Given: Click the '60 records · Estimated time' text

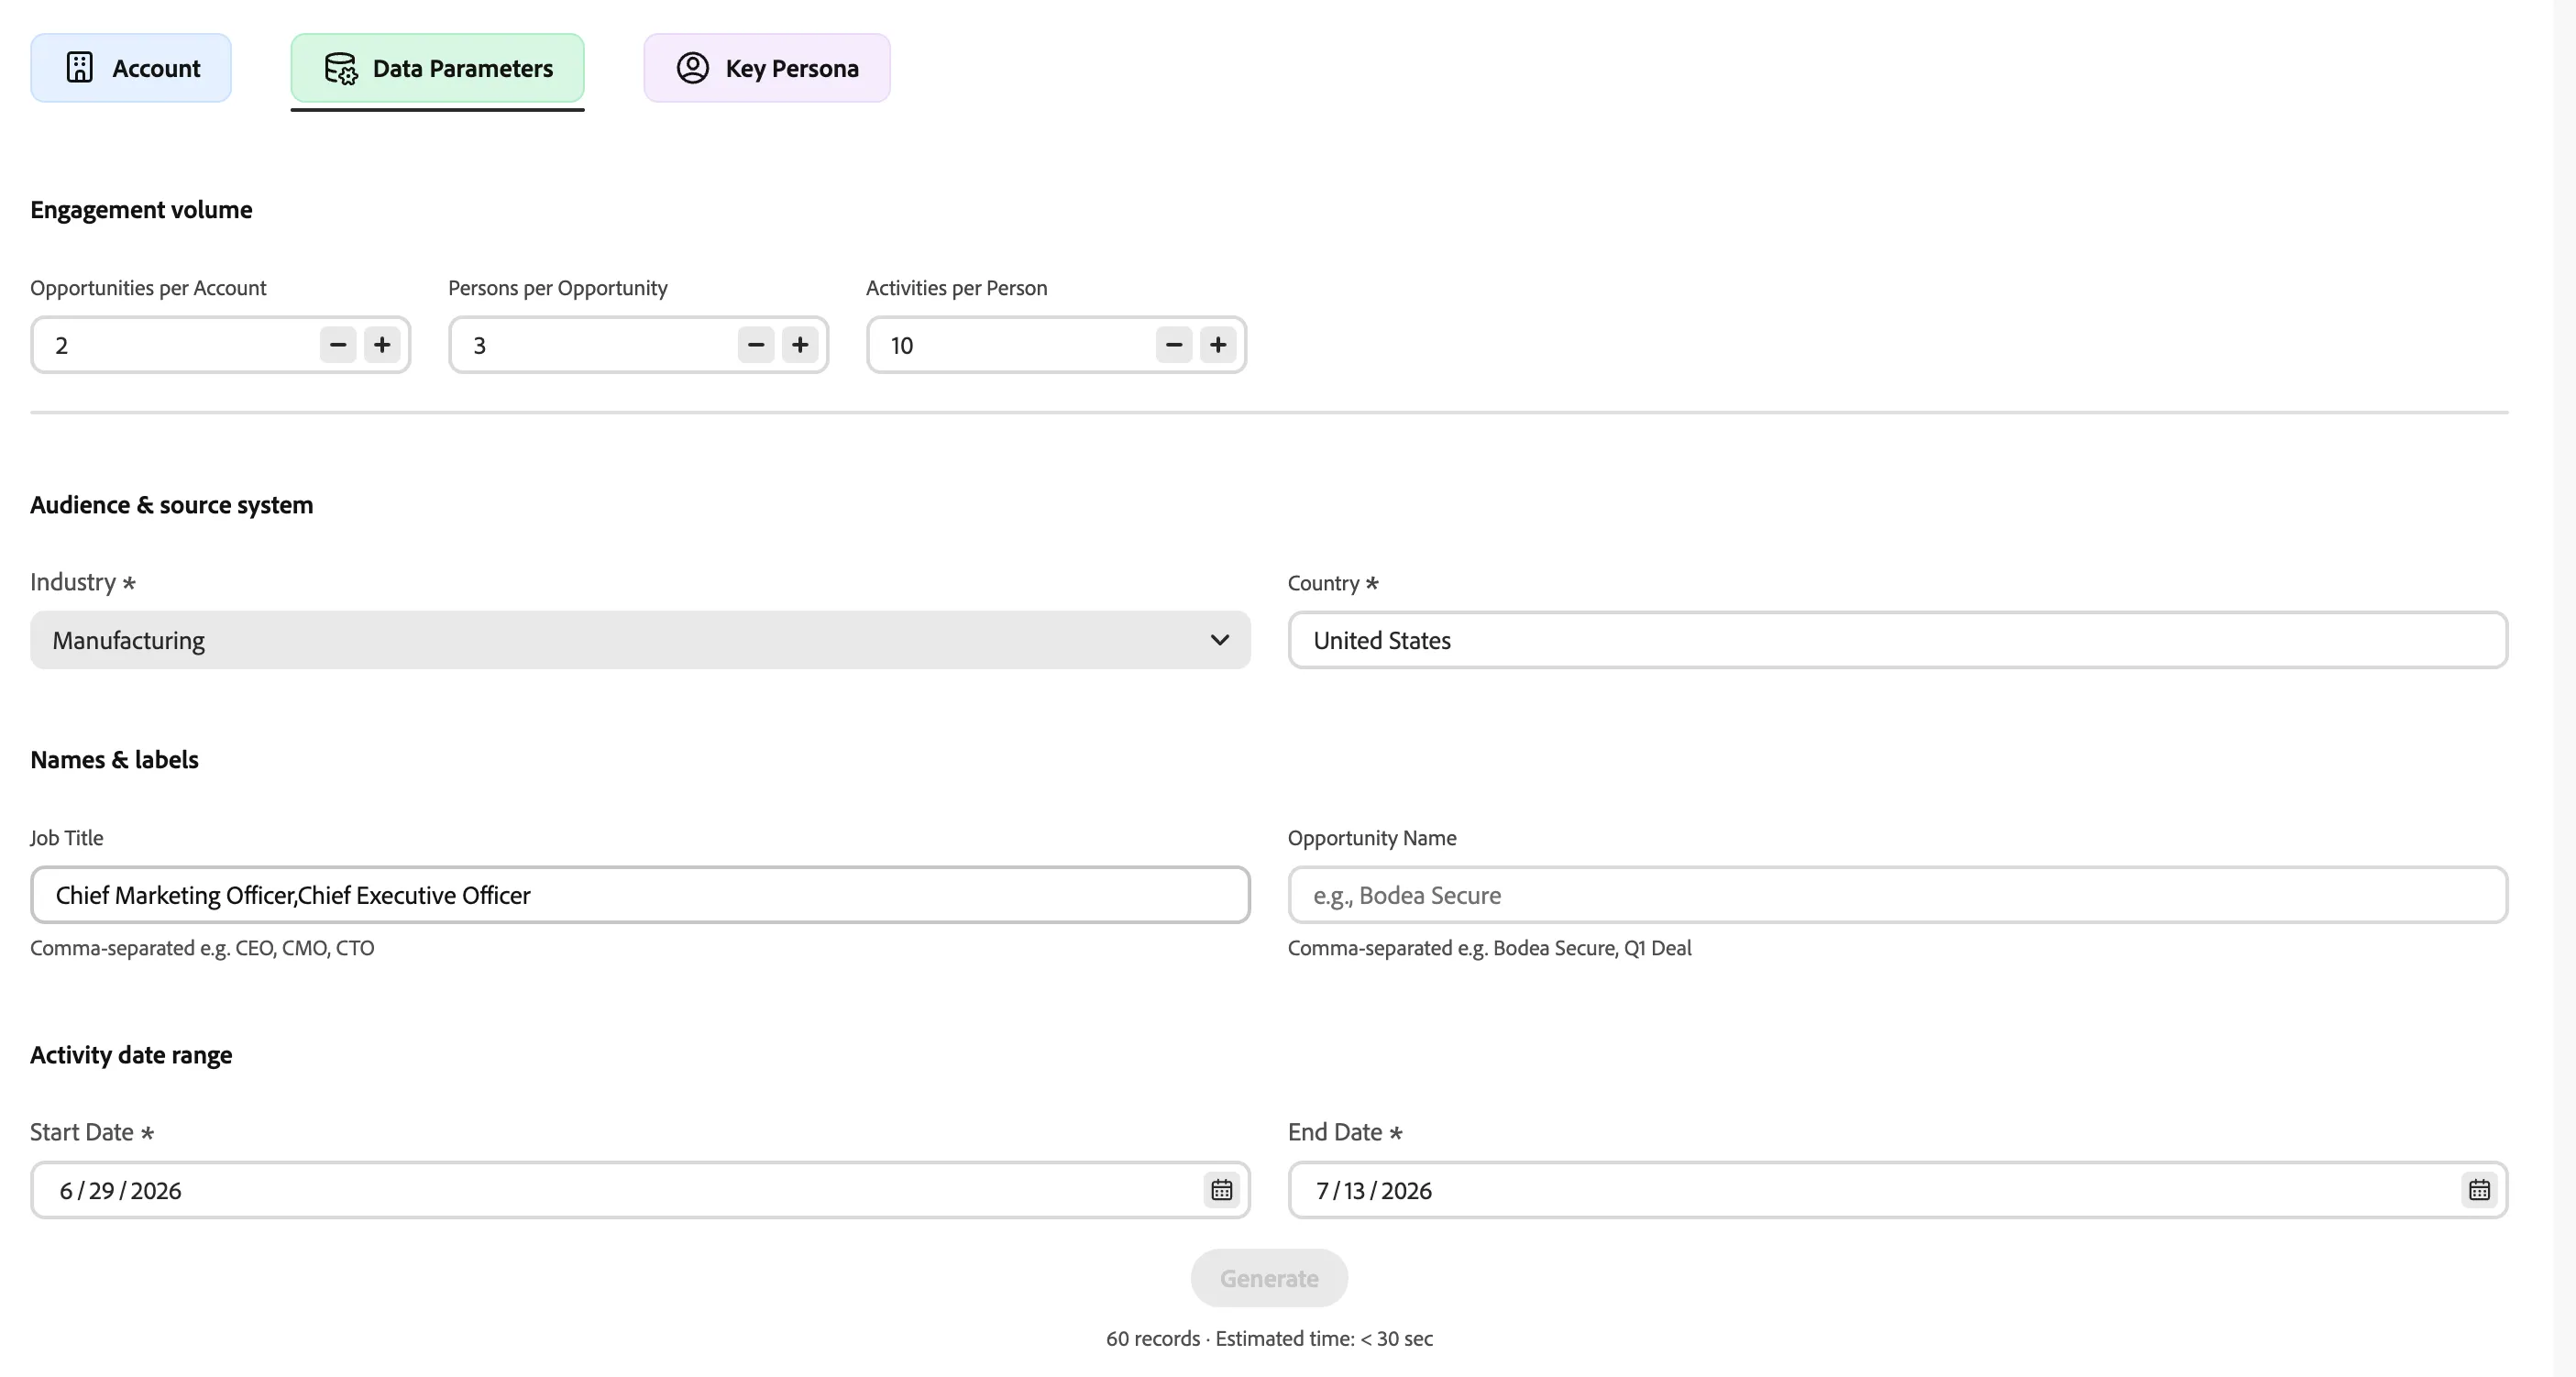Looking at the screenshot, I should 1269,1339.
